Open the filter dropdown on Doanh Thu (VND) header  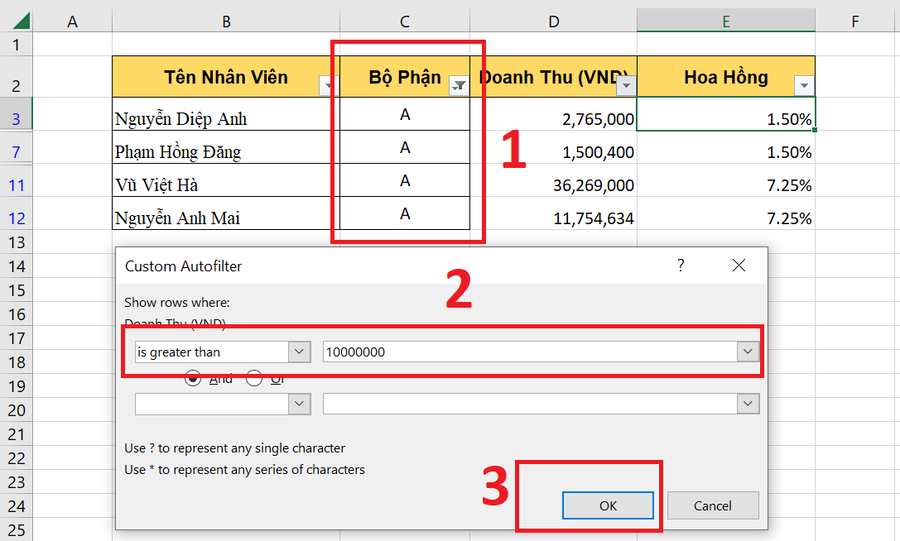point(626,86)
